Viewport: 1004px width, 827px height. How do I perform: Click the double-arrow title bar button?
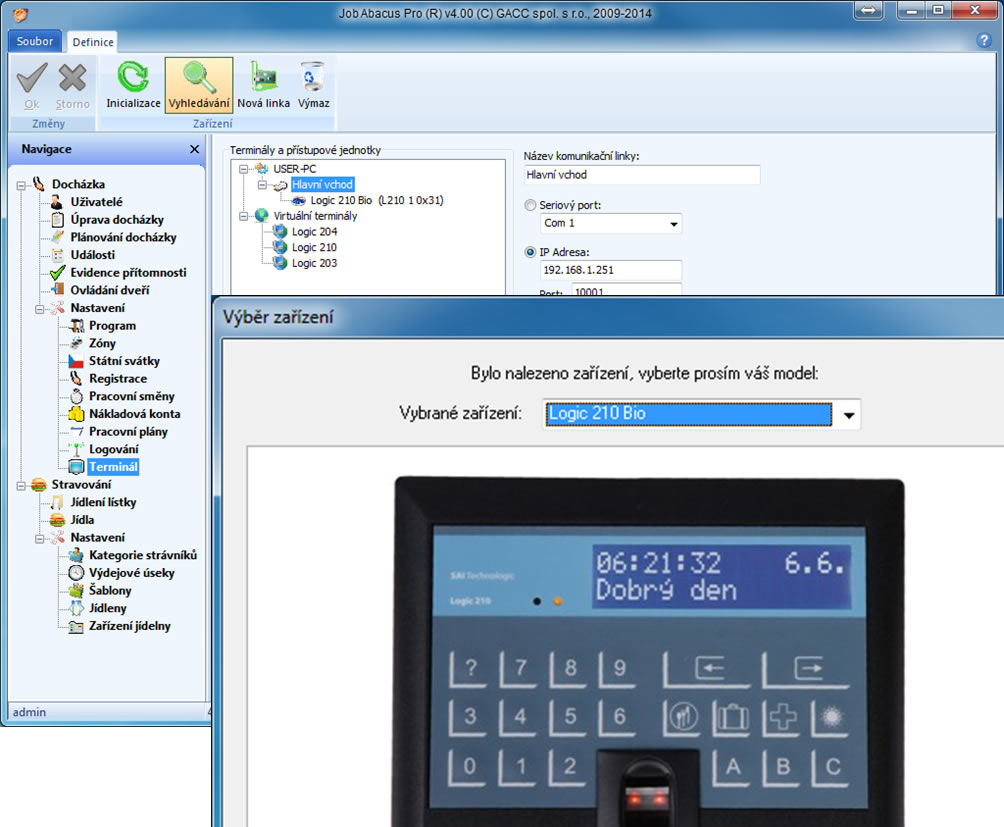[868, 10]
